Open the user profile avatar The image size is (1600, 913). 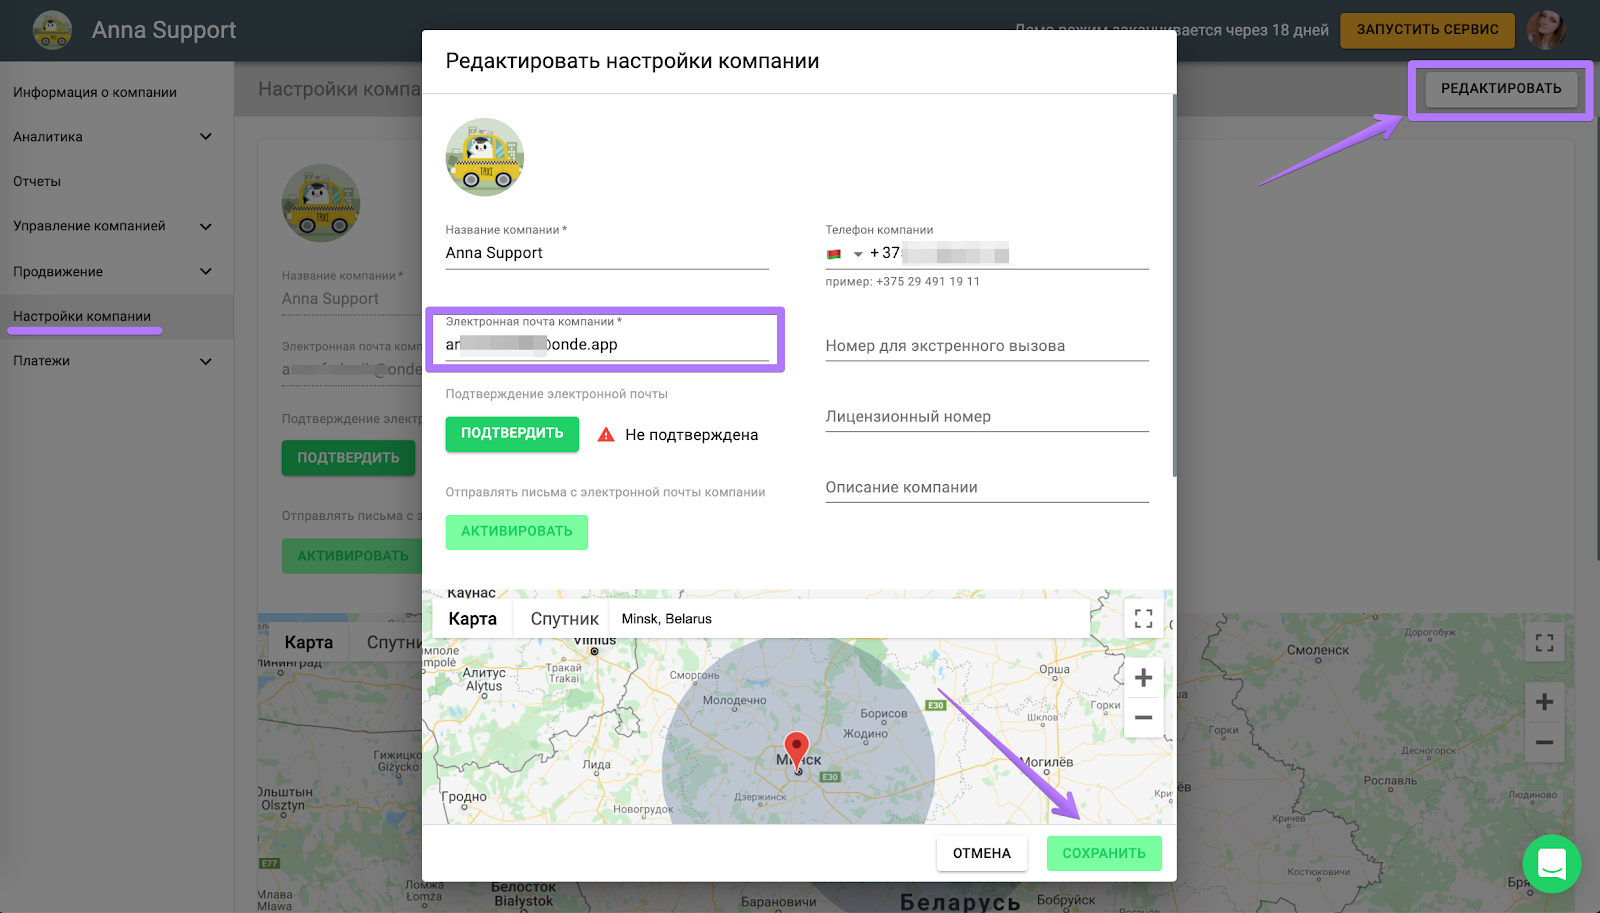1546,30
